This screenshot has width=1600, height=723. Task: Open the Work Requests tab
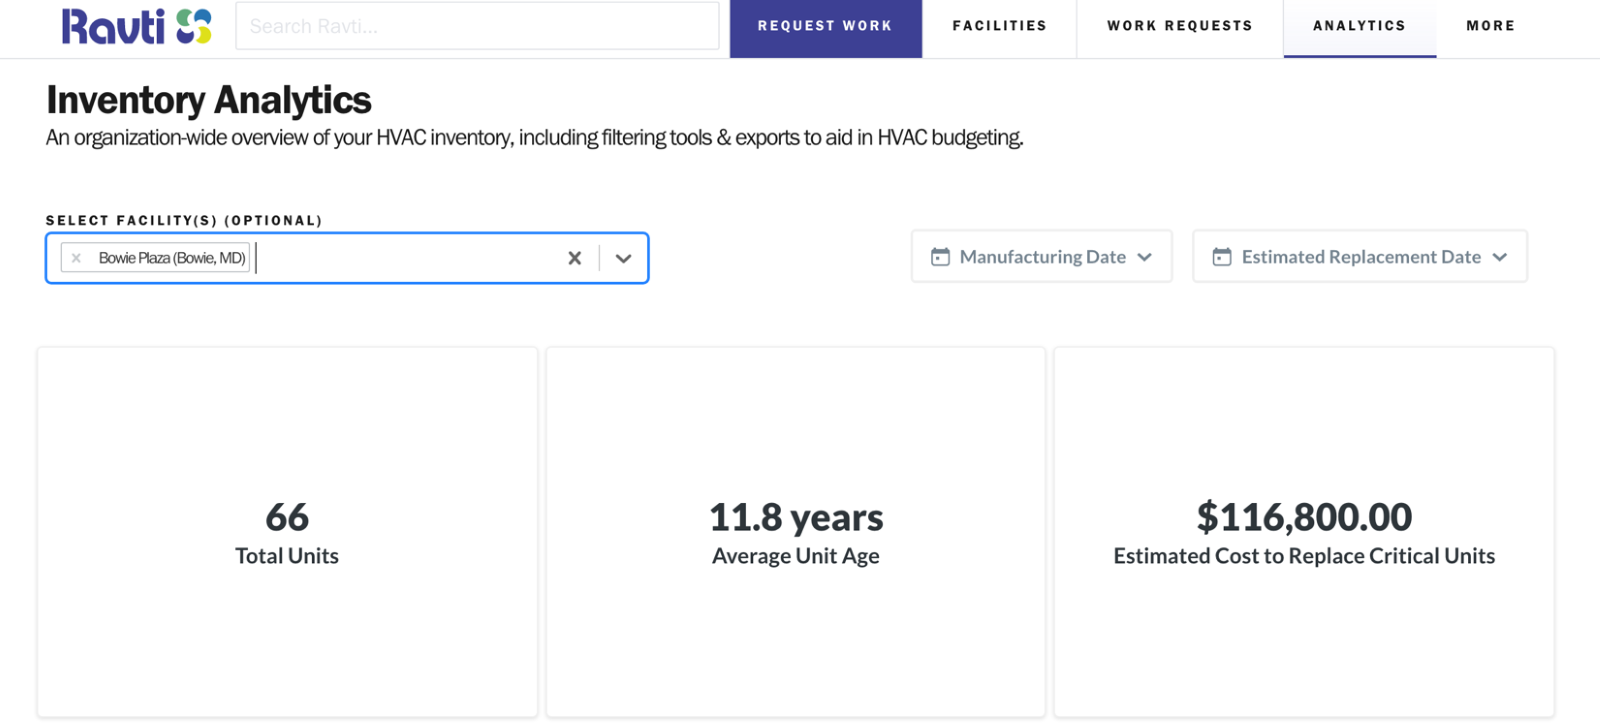click(1180, 27)
